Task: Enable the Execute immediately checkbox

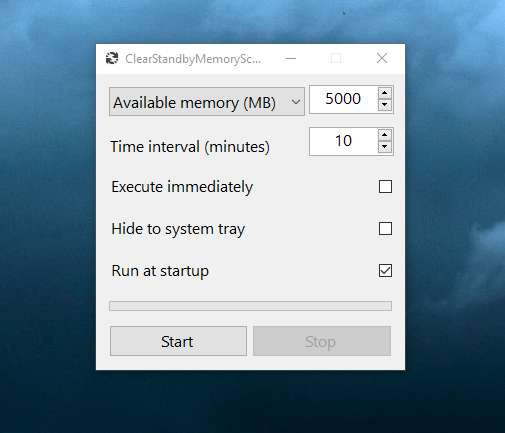Action: [385, 187]
